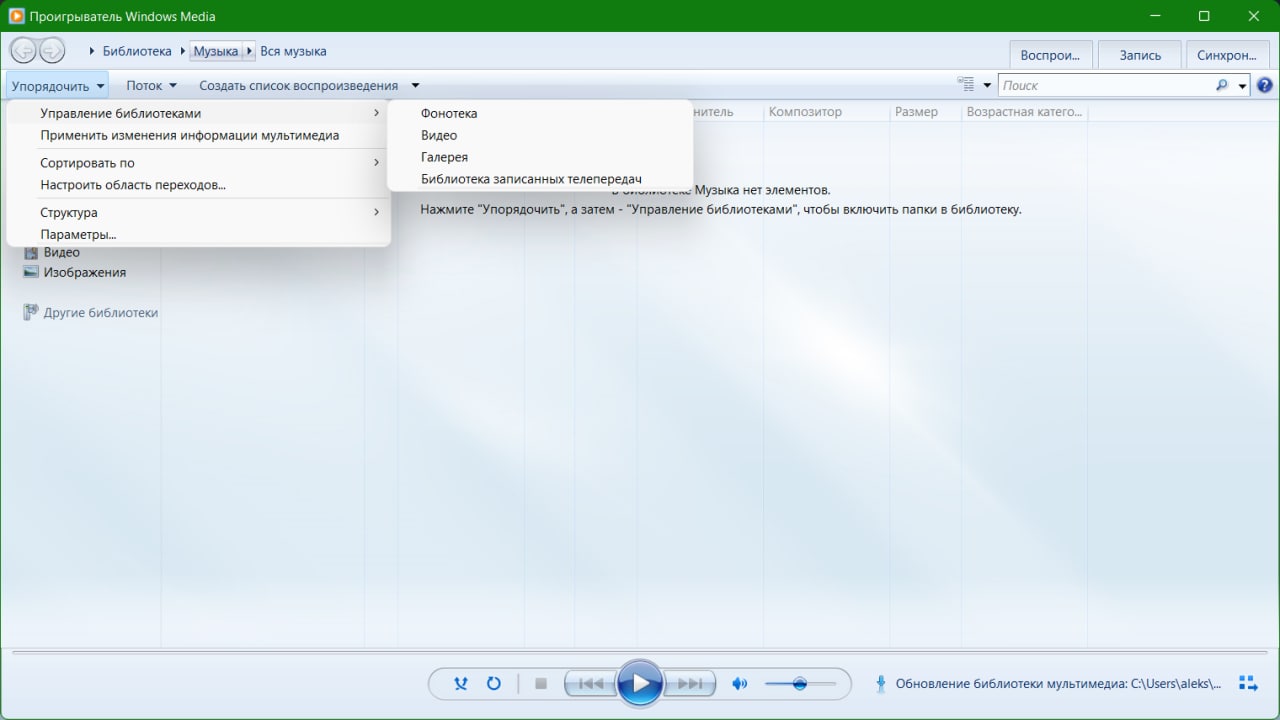Mute the sound with speaker icon

[x=740, y=684]
